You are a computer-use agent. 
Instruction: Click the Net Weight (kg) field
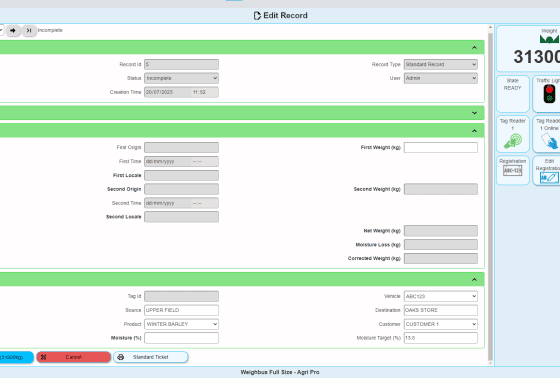(x=441, y=231)
